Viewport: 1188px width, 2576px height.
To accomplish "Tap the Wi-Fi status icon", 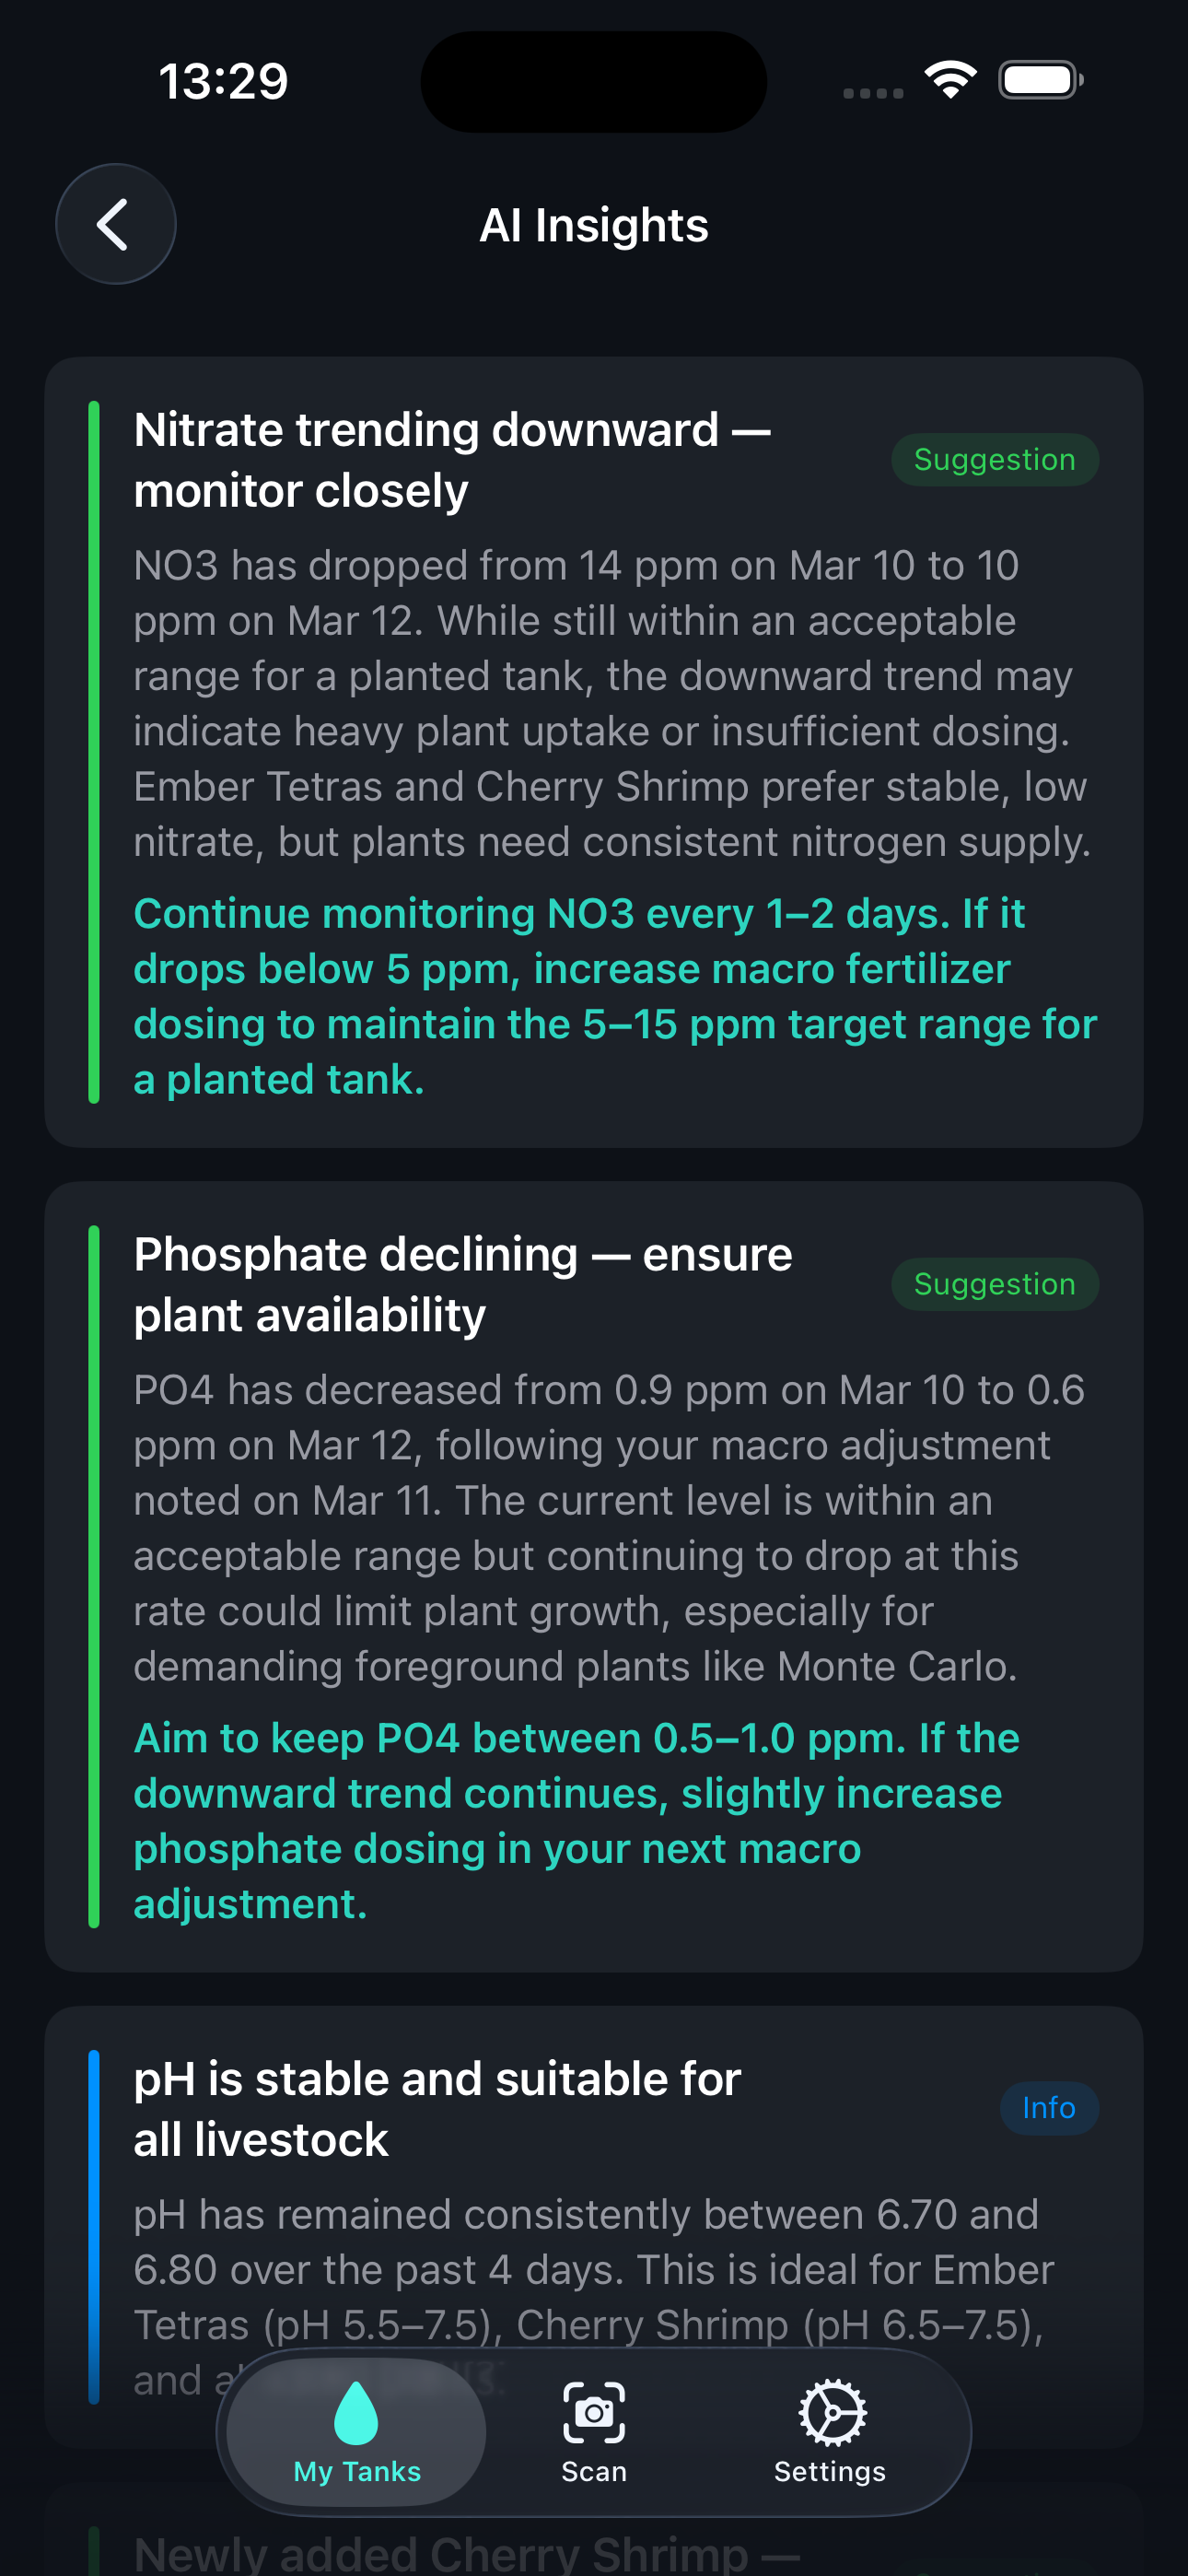I will pyautogui.click(x=950, y=80).
